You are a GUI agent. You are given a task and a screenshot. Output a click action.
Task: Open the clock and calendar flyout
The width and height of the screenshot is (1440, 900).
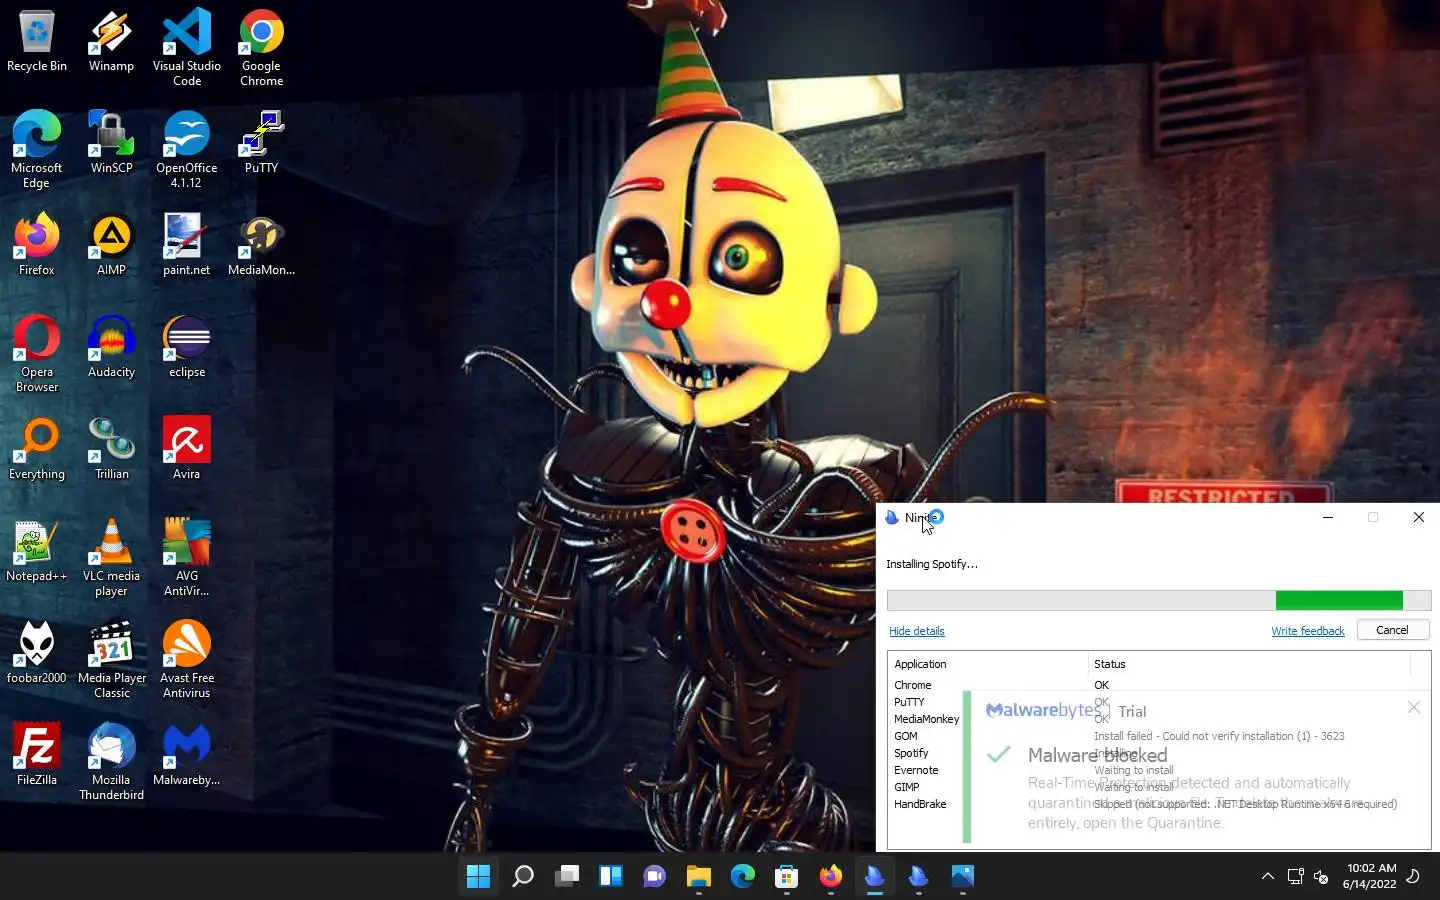pyautogui.click(x=1369, y=876)
